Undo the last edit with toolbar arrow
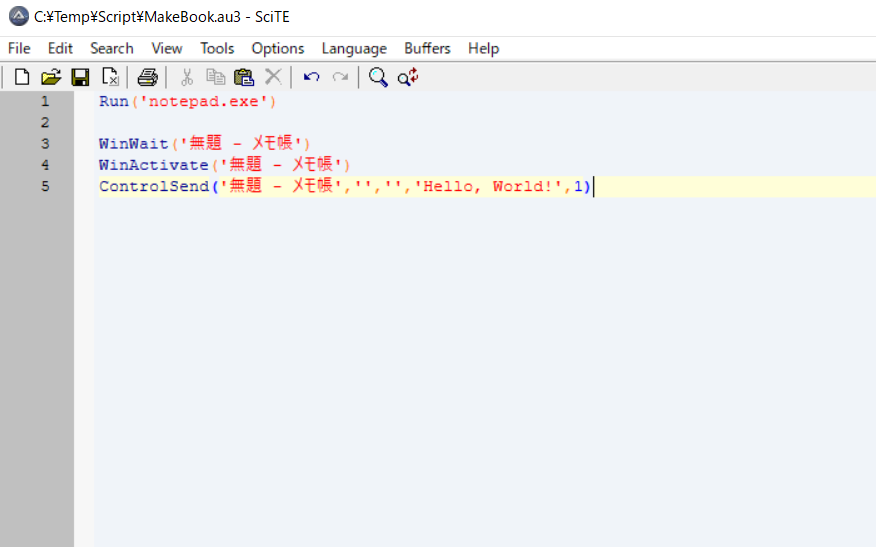Viewport: 876px width, 547px height. tap(311, 77)
